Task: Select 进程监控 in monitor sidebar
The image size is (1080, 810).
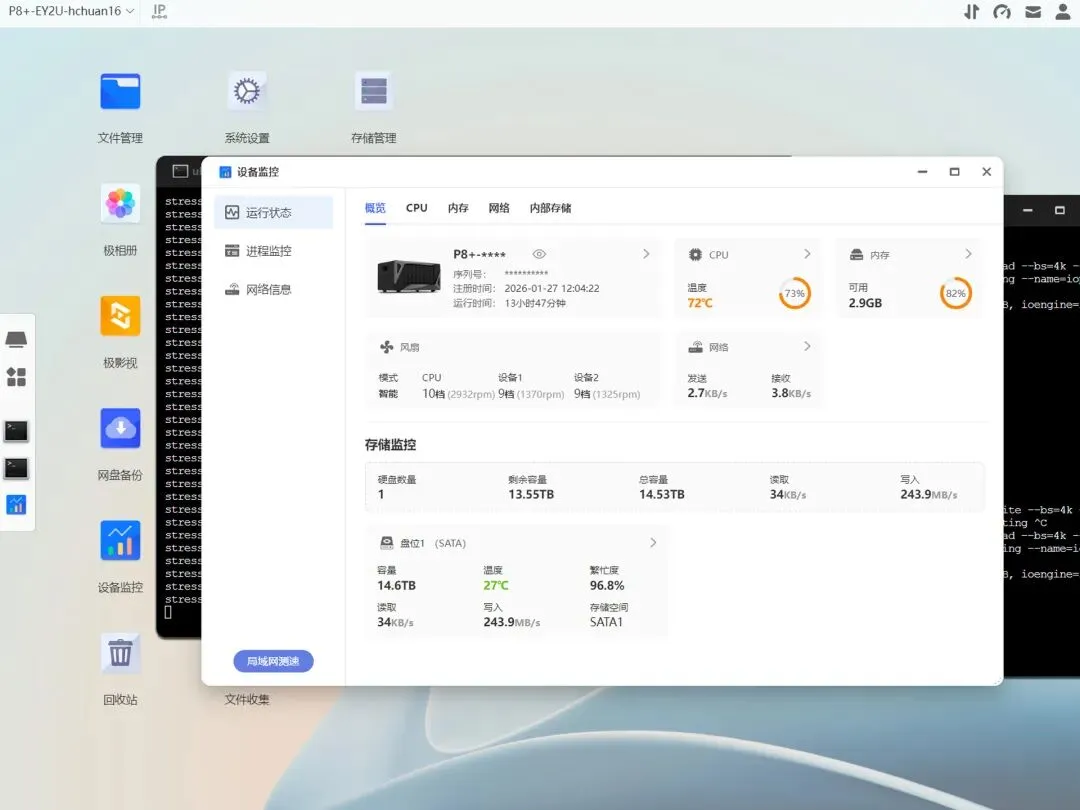Action: pos(273,251)
